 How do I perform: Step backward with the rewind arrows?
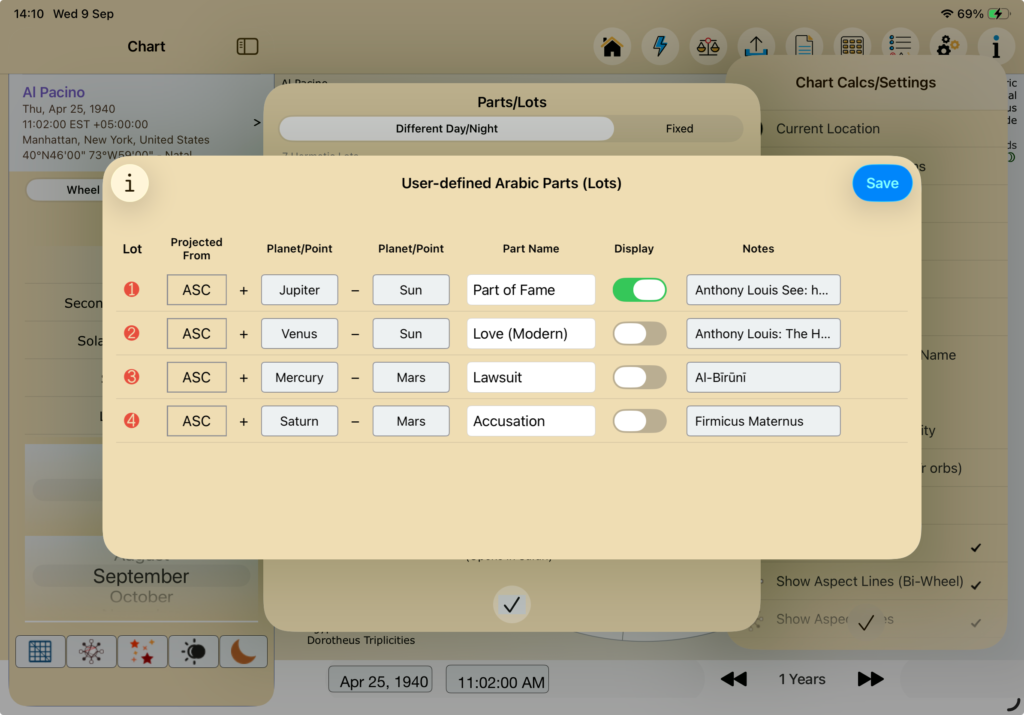(733, 679)
